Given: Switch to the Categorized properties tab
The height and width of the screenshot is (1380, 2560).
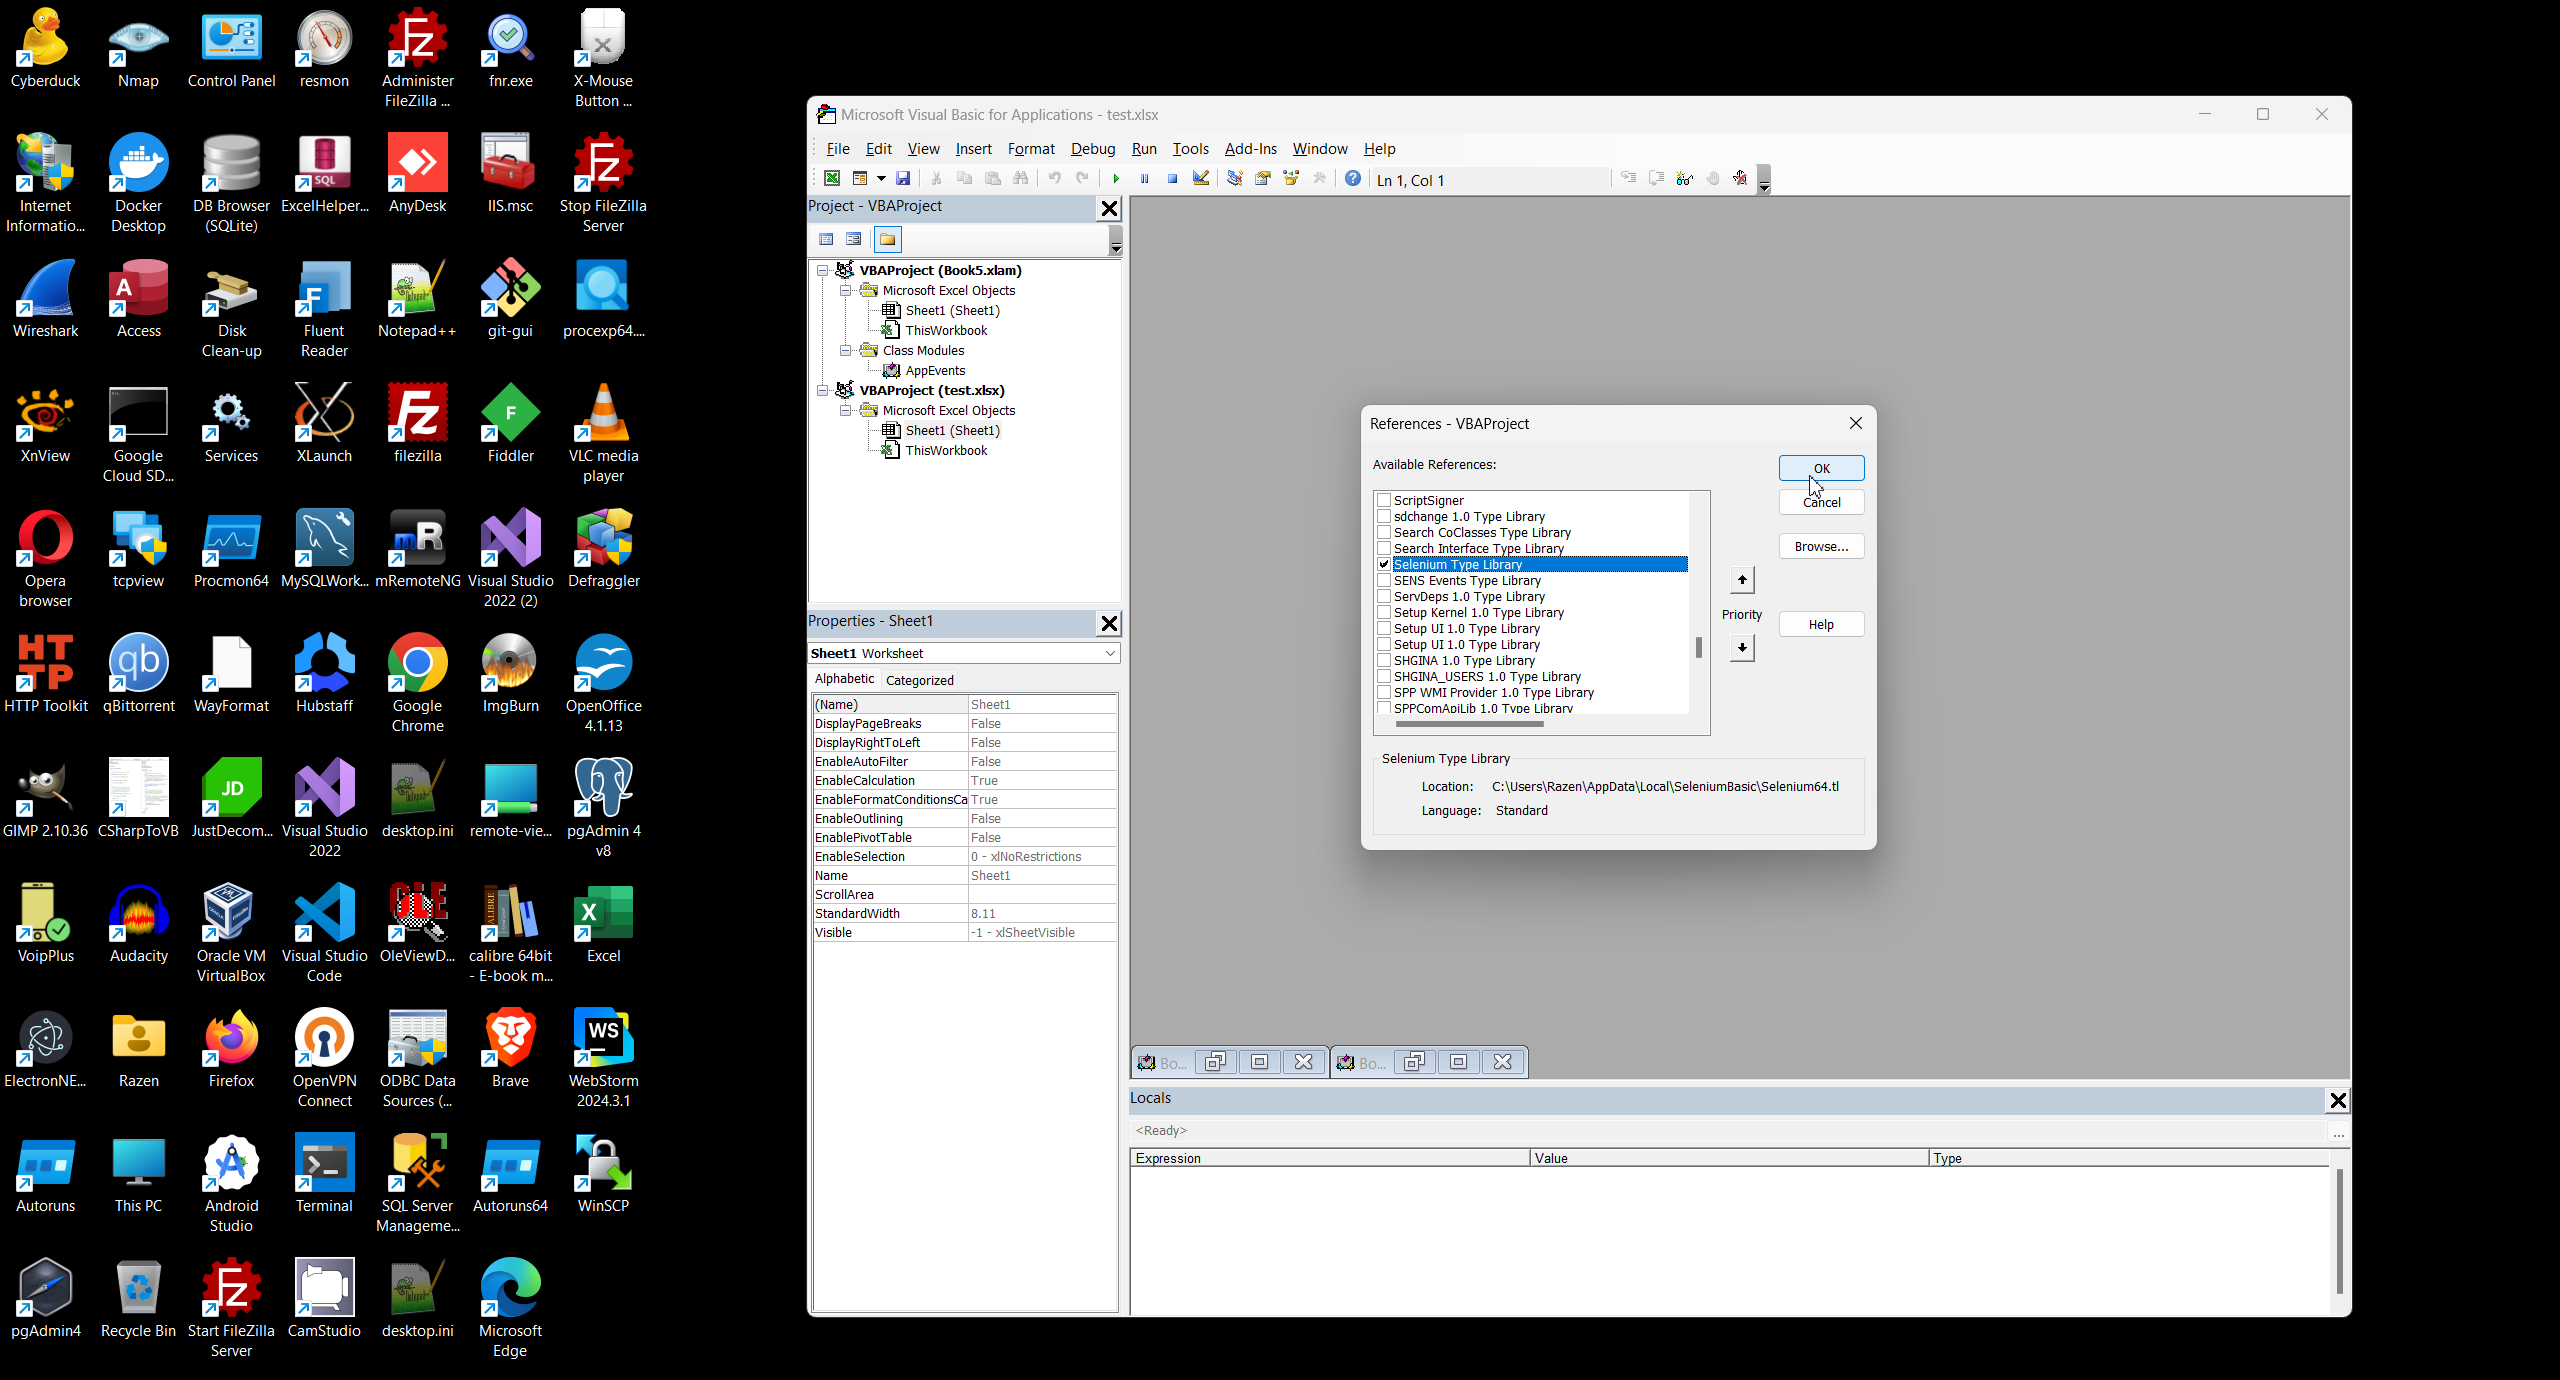Looking at the screenshot, I should (919, 681).
